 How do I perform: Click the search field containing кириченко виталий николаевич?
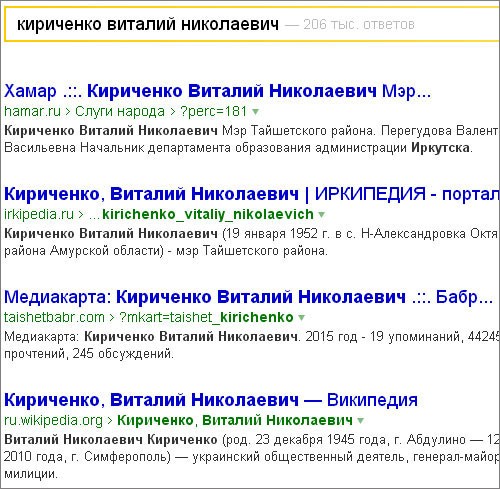(252, 24)
